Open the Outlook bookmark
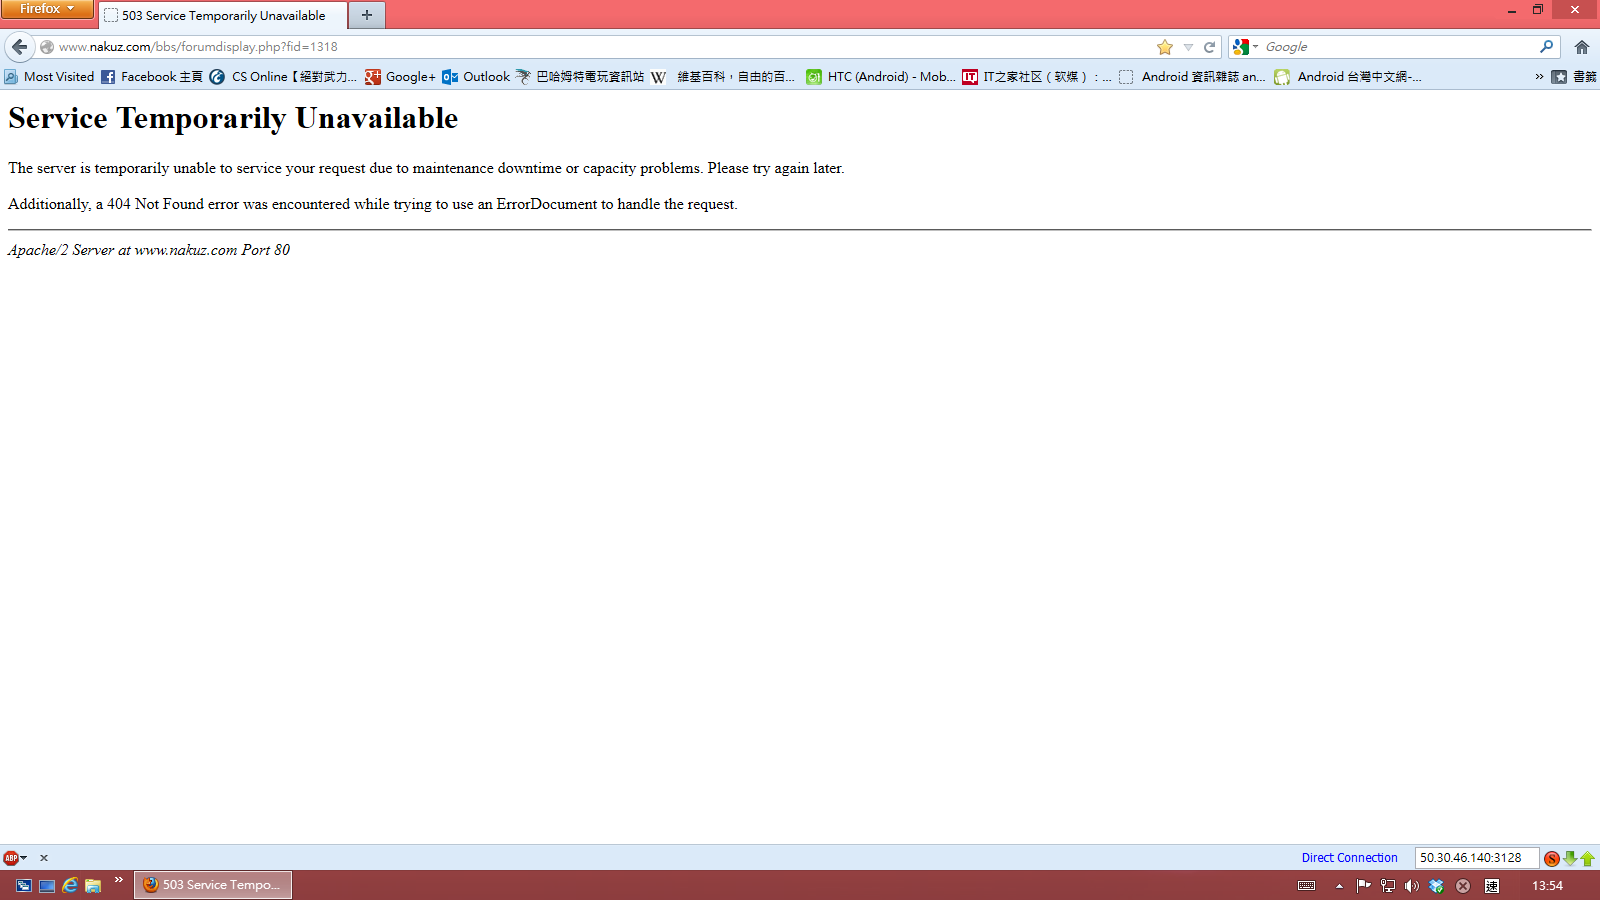1600x900 pixels. point(476,76)
